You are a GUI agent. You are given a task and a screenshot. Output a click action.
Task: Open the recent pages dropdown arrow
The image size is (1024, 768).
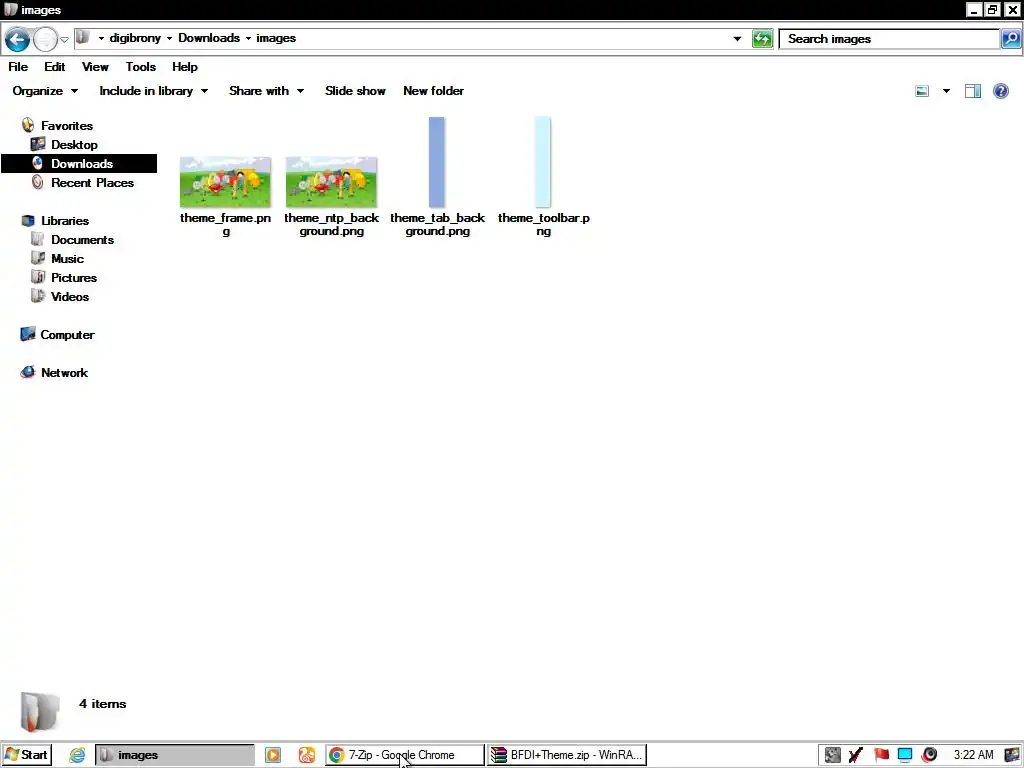(64, 40)
